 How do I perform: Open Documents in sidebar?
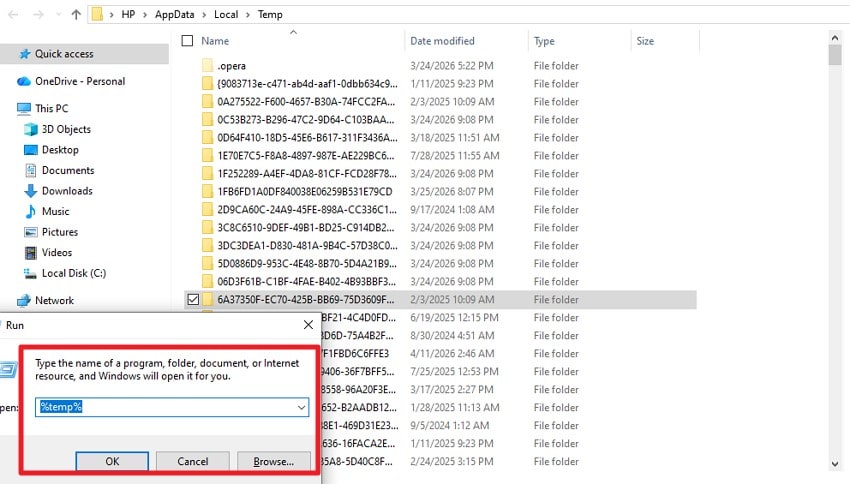tap(68, 170)
